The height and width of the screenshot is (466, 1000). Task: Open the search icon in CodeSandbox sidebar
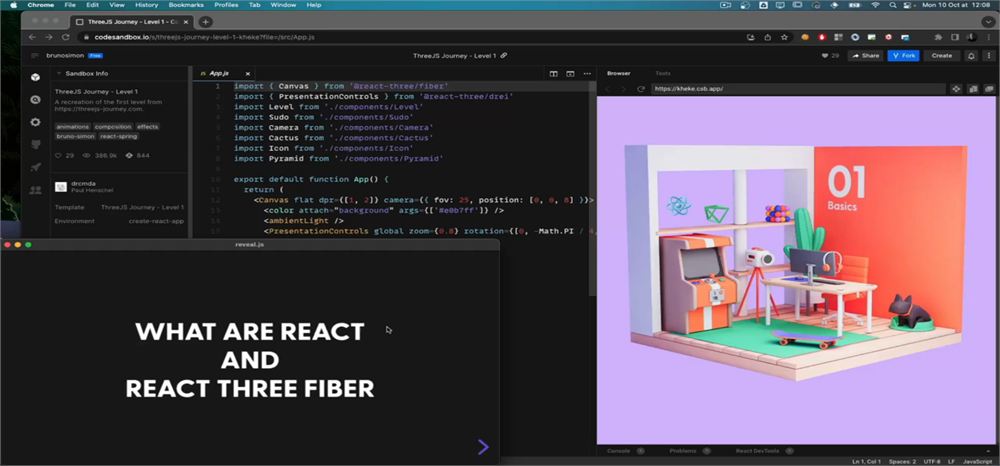[36, 99]
